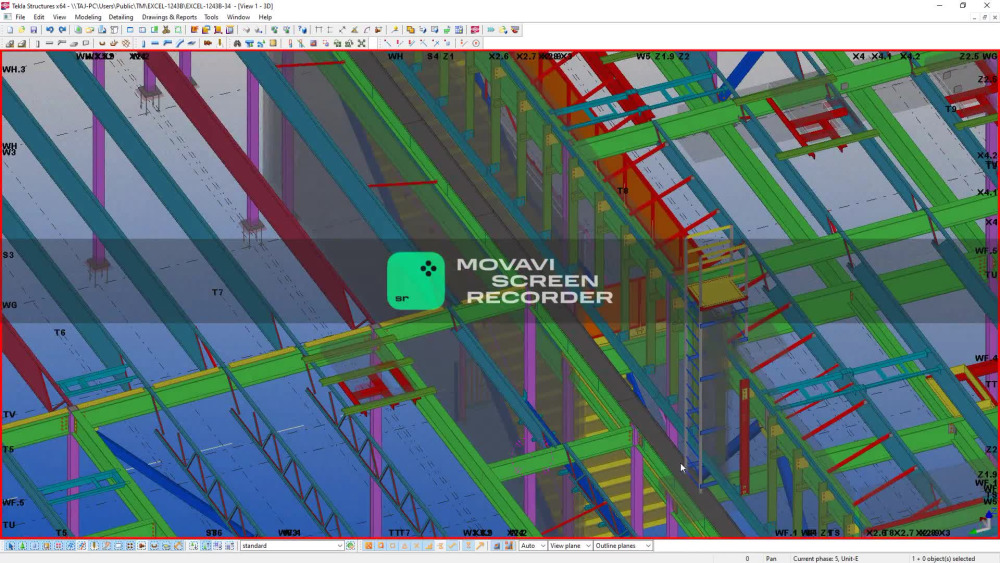This screenshot has width=1000, height=563.
Task: Open component catalog with binoculars icon
Action: [237, 43]
